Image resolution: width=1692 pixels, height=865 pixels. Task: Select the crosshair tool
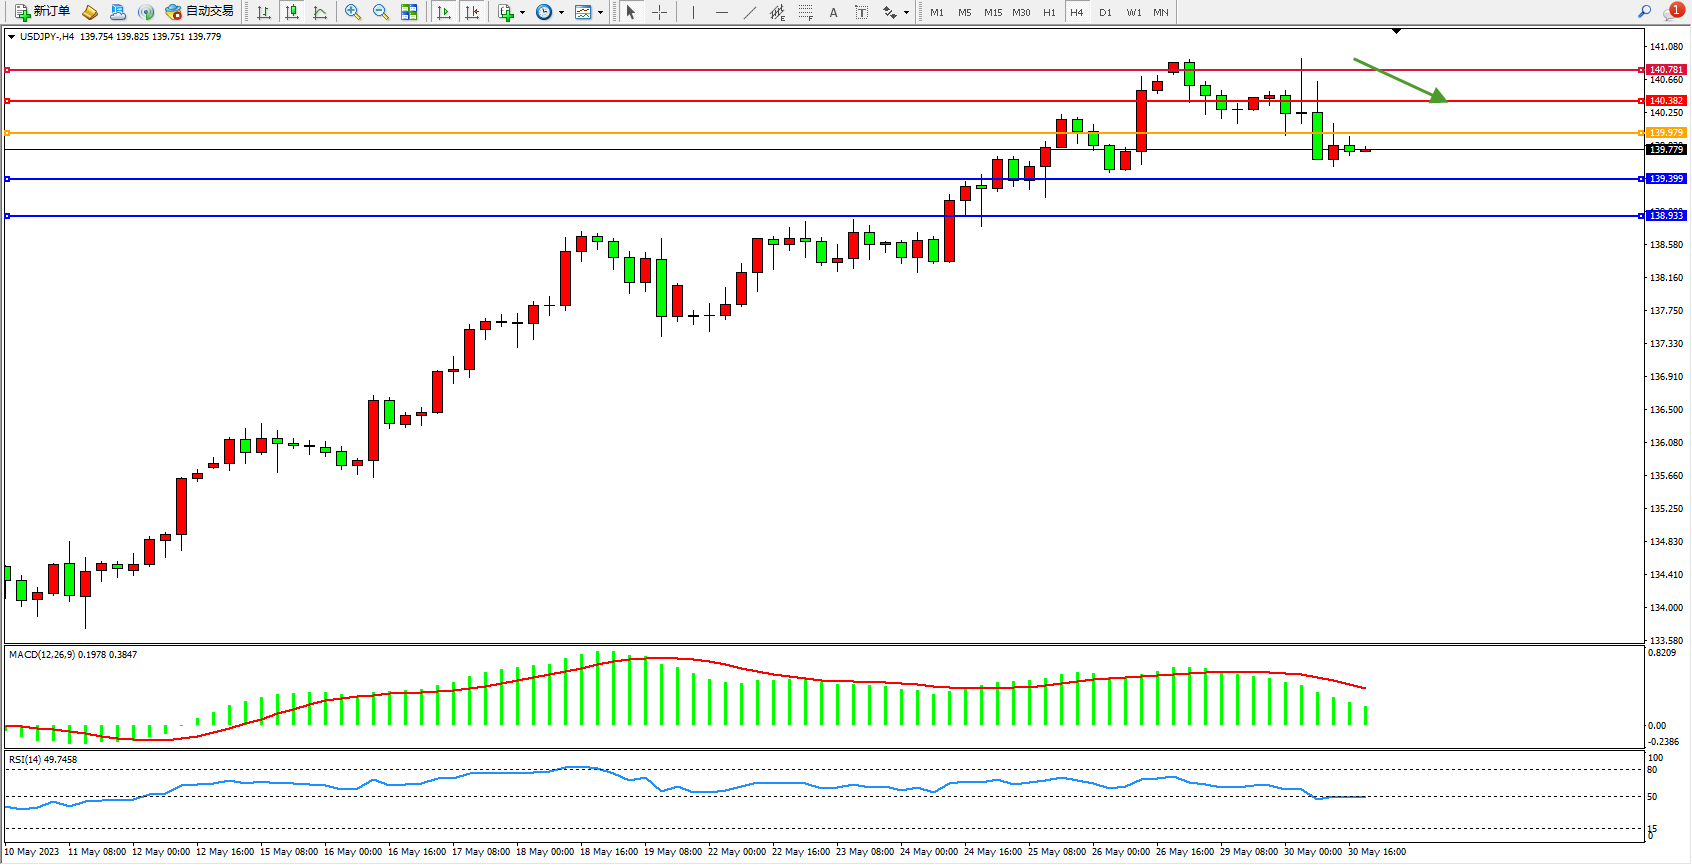(660, 12)
